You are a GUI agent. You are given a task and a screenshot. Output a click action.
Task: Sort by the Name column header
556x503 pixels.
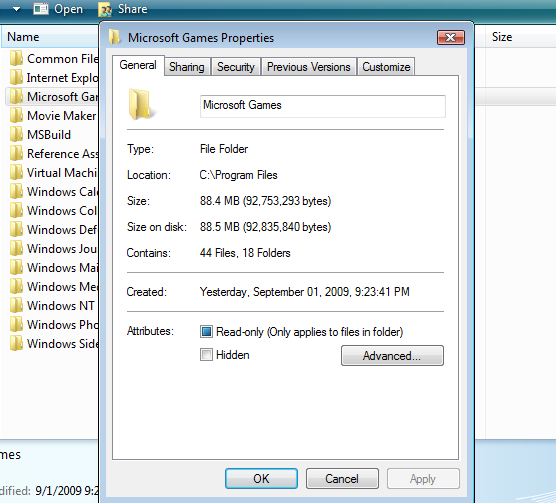[x=50, y=37]
